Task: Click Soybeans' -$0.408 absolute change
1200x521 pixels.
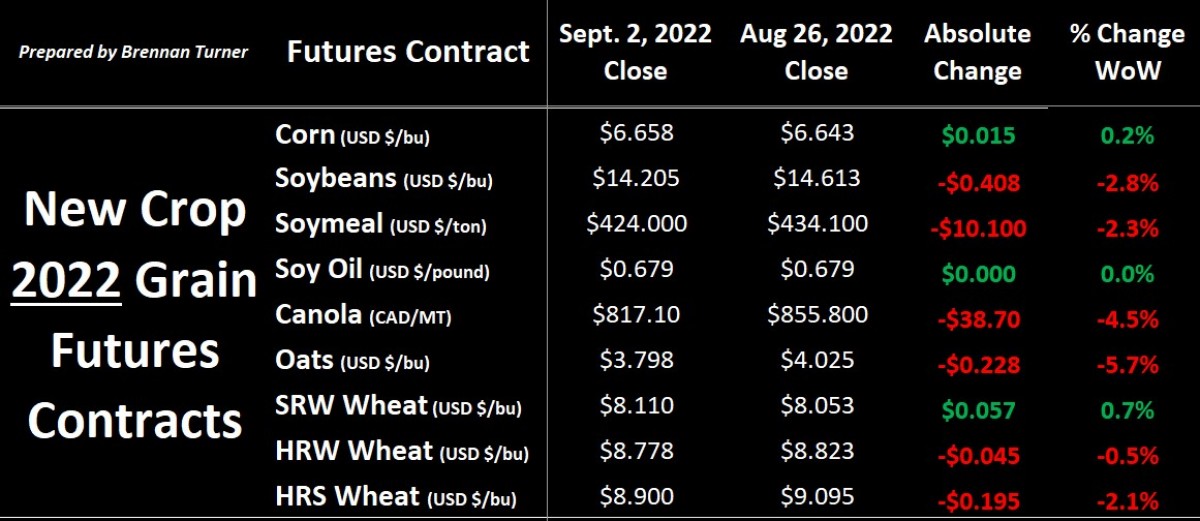Action: [976, 183]
